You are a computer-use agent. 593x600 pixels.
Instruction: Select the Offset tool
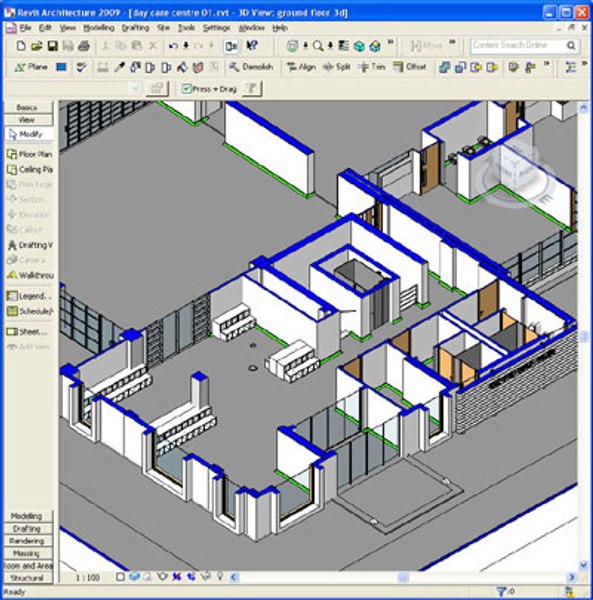[x=410, y=67]
